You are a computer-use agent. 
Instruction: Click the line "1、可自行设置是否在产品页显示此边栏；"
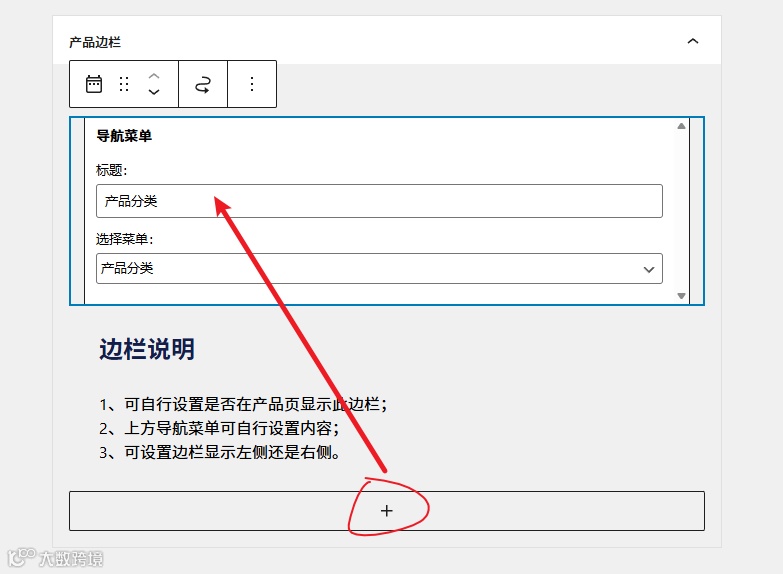[x=243, y=404]
